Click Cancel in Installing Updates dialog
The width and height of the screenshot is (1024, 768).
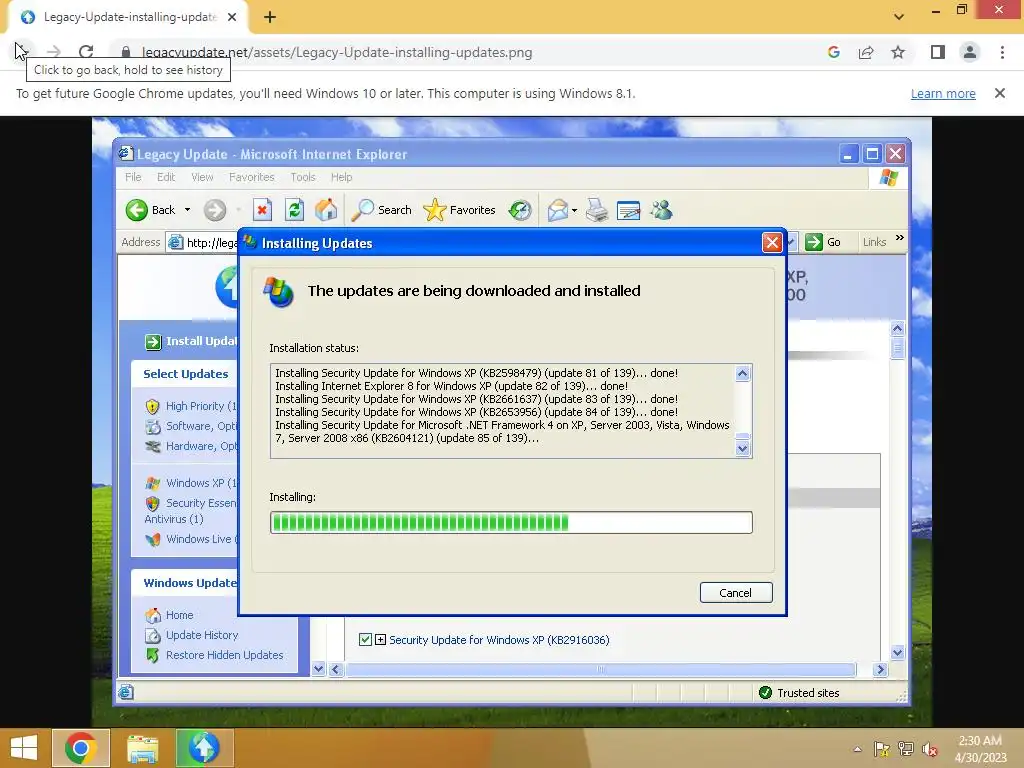pos(736,592)
